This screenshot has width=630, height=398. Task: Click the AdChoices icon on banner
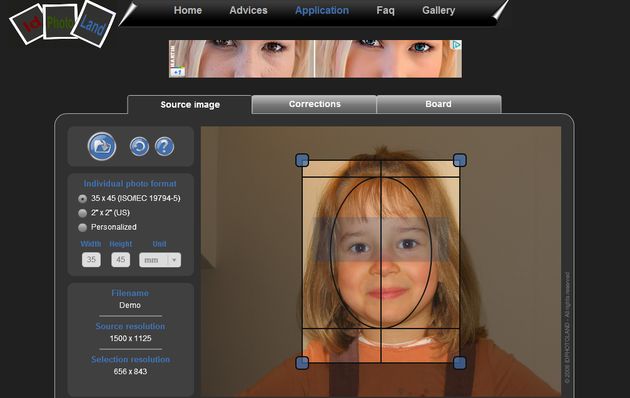click(457, 44)
